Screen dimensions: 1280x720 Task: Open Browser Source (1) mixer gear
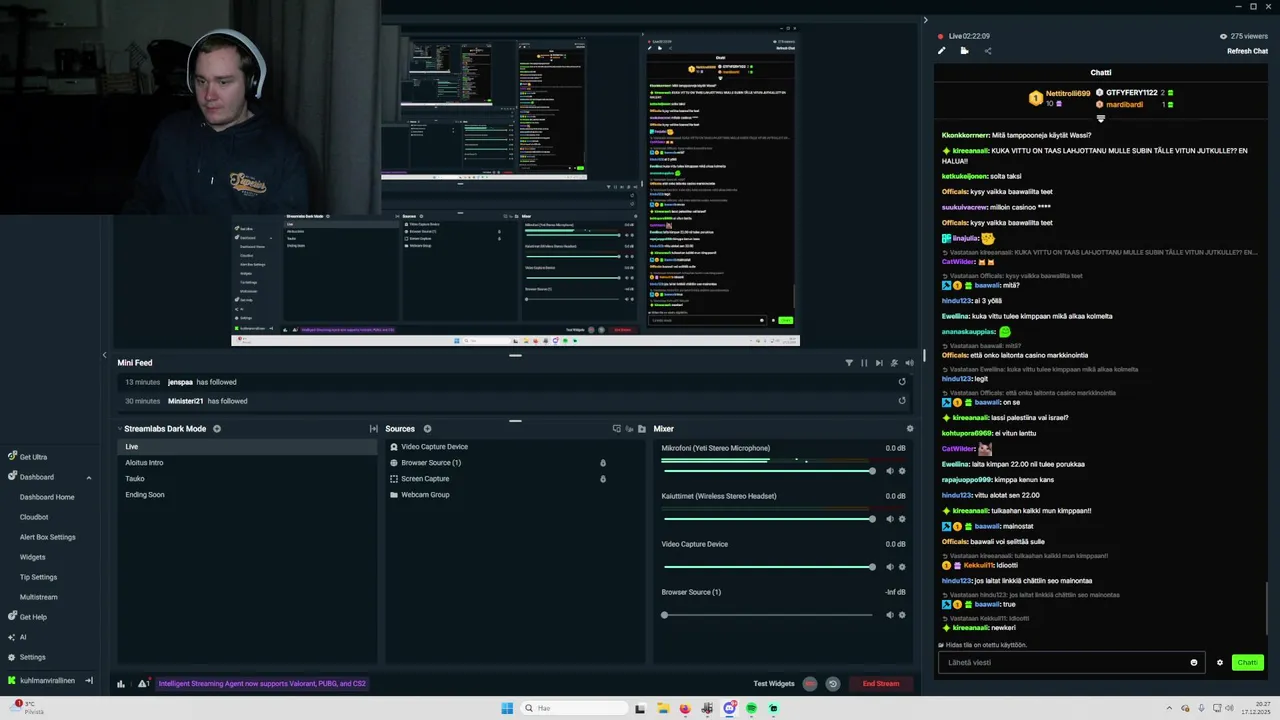(902, 615)
